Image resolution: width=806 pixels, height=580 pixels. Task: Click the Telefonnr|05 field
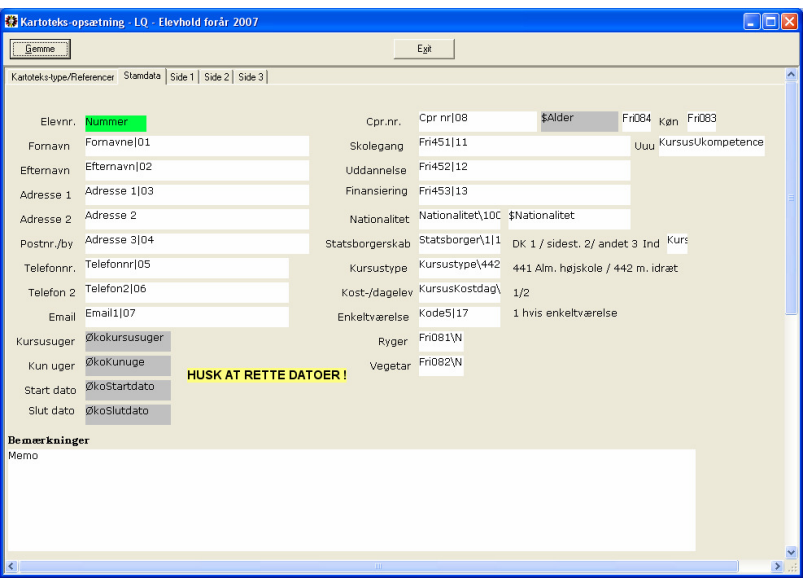pos(187,268)
